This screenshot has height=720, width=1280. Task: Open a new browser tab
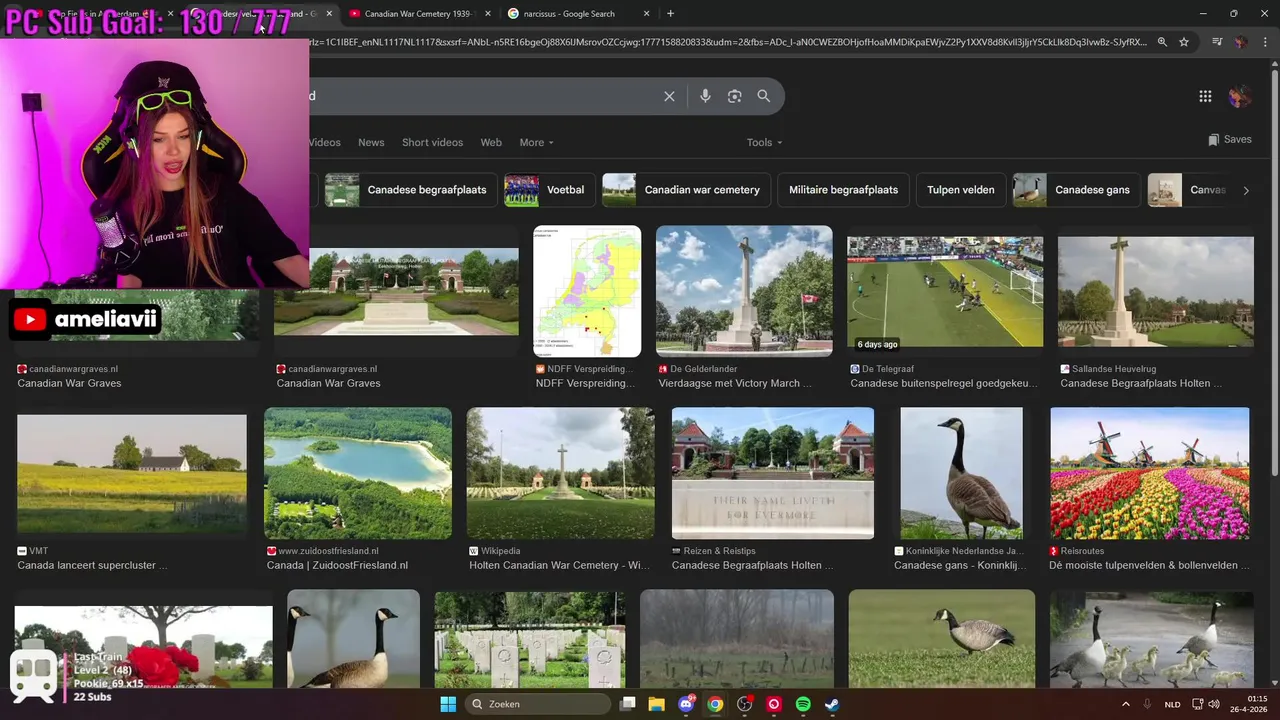coord(670,14)
